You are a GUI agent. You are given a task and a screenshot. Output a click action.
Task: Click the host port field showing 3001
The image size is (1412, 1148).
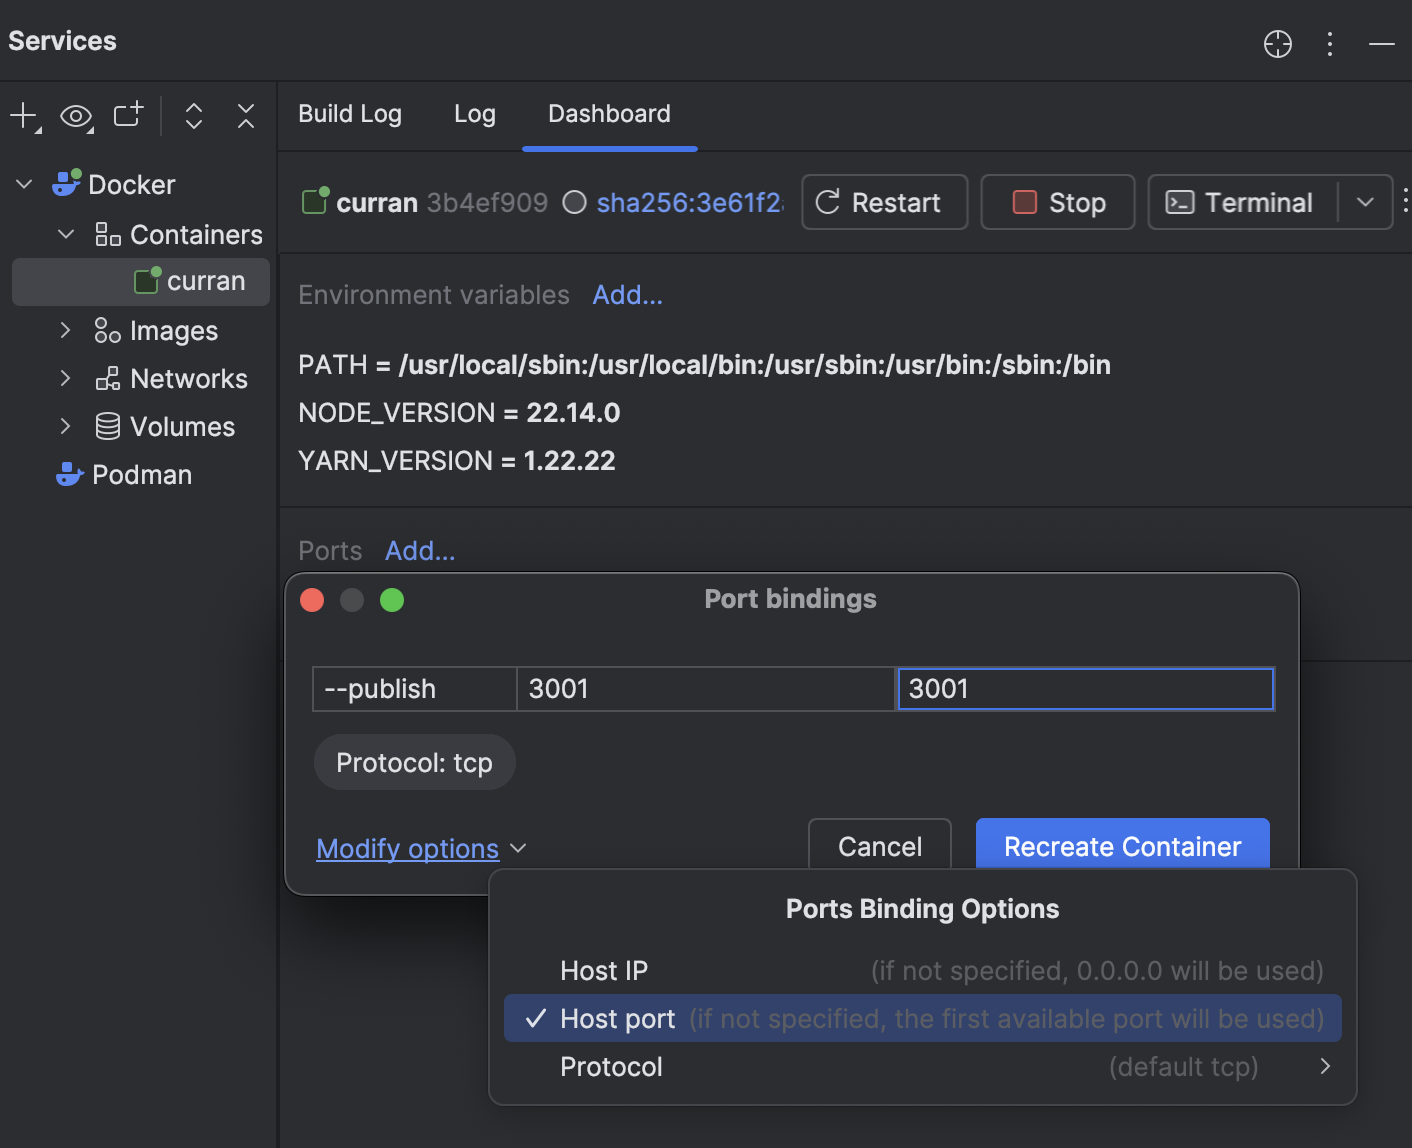(1084, 688)
